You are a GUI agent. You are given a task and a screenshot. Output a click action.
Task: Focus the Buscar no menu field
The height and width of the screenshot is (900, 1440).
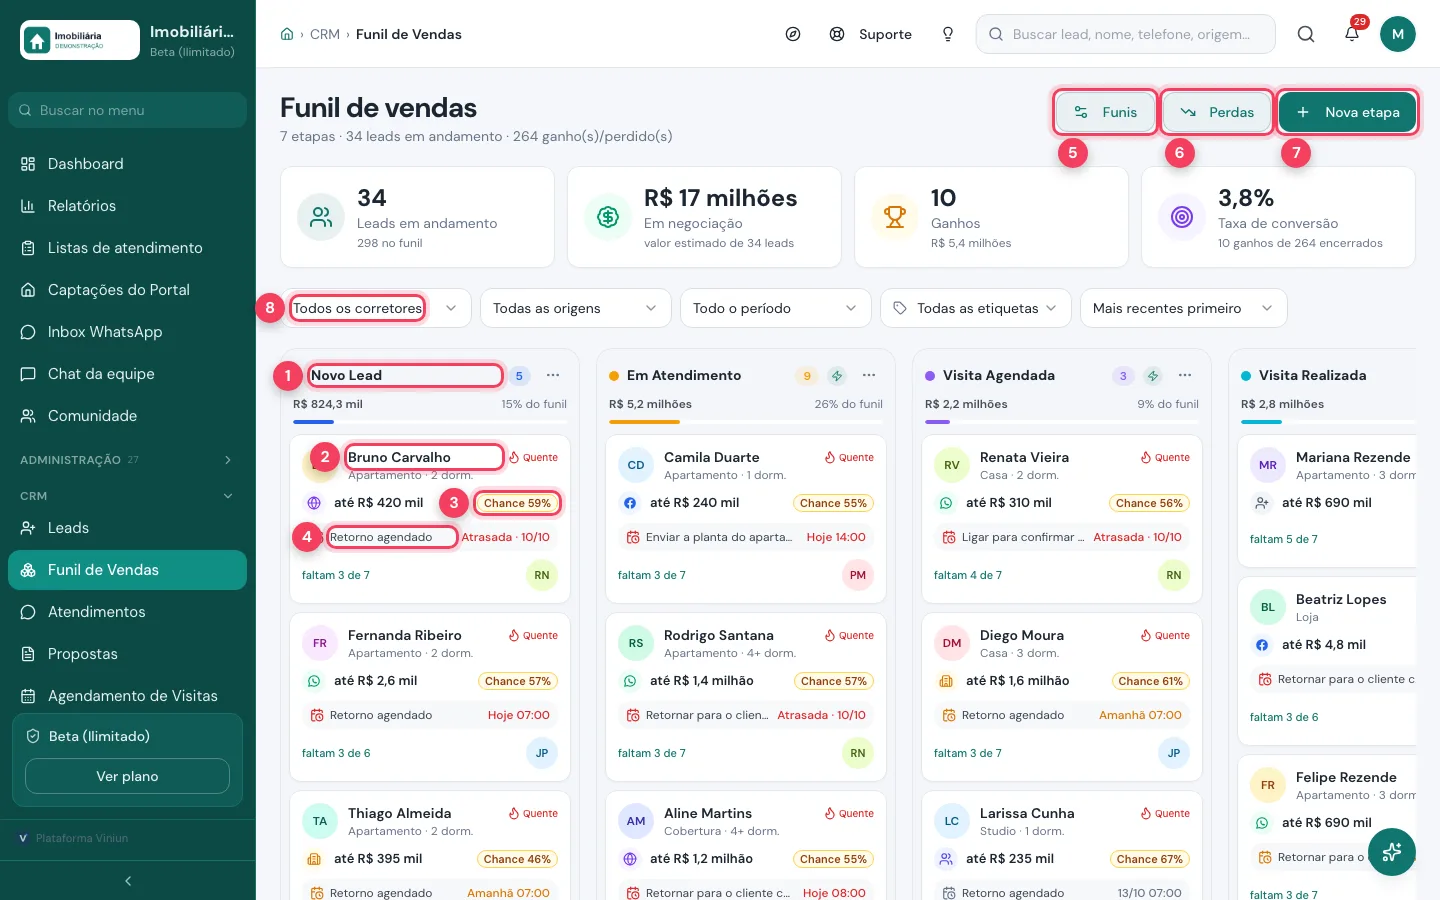coord(128,110)
